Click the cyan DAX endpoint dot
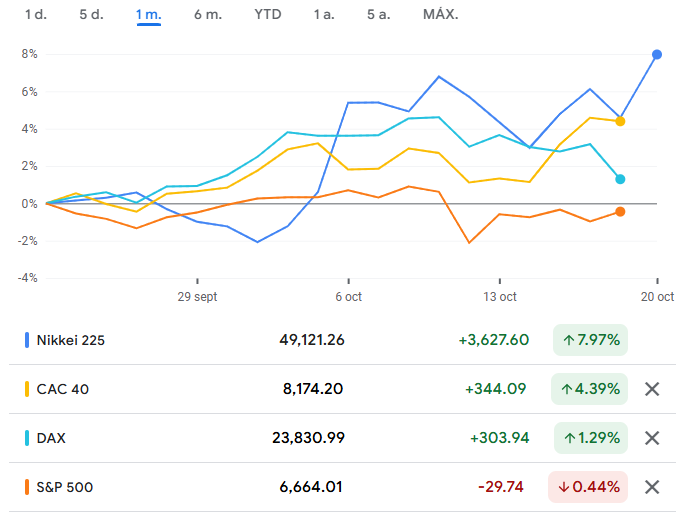 click(621, 179)
